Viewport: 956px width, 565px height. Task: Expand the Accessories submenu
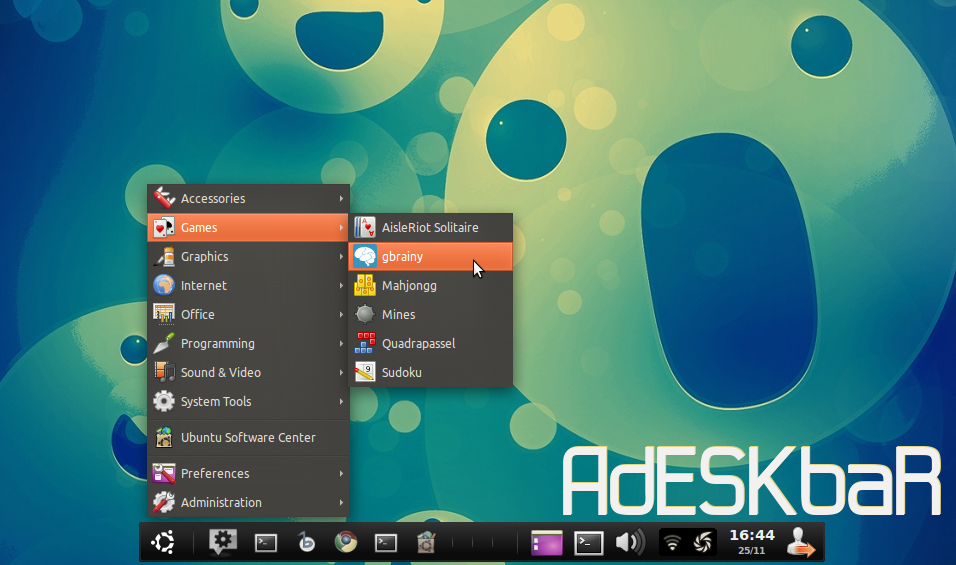point(248,198)
